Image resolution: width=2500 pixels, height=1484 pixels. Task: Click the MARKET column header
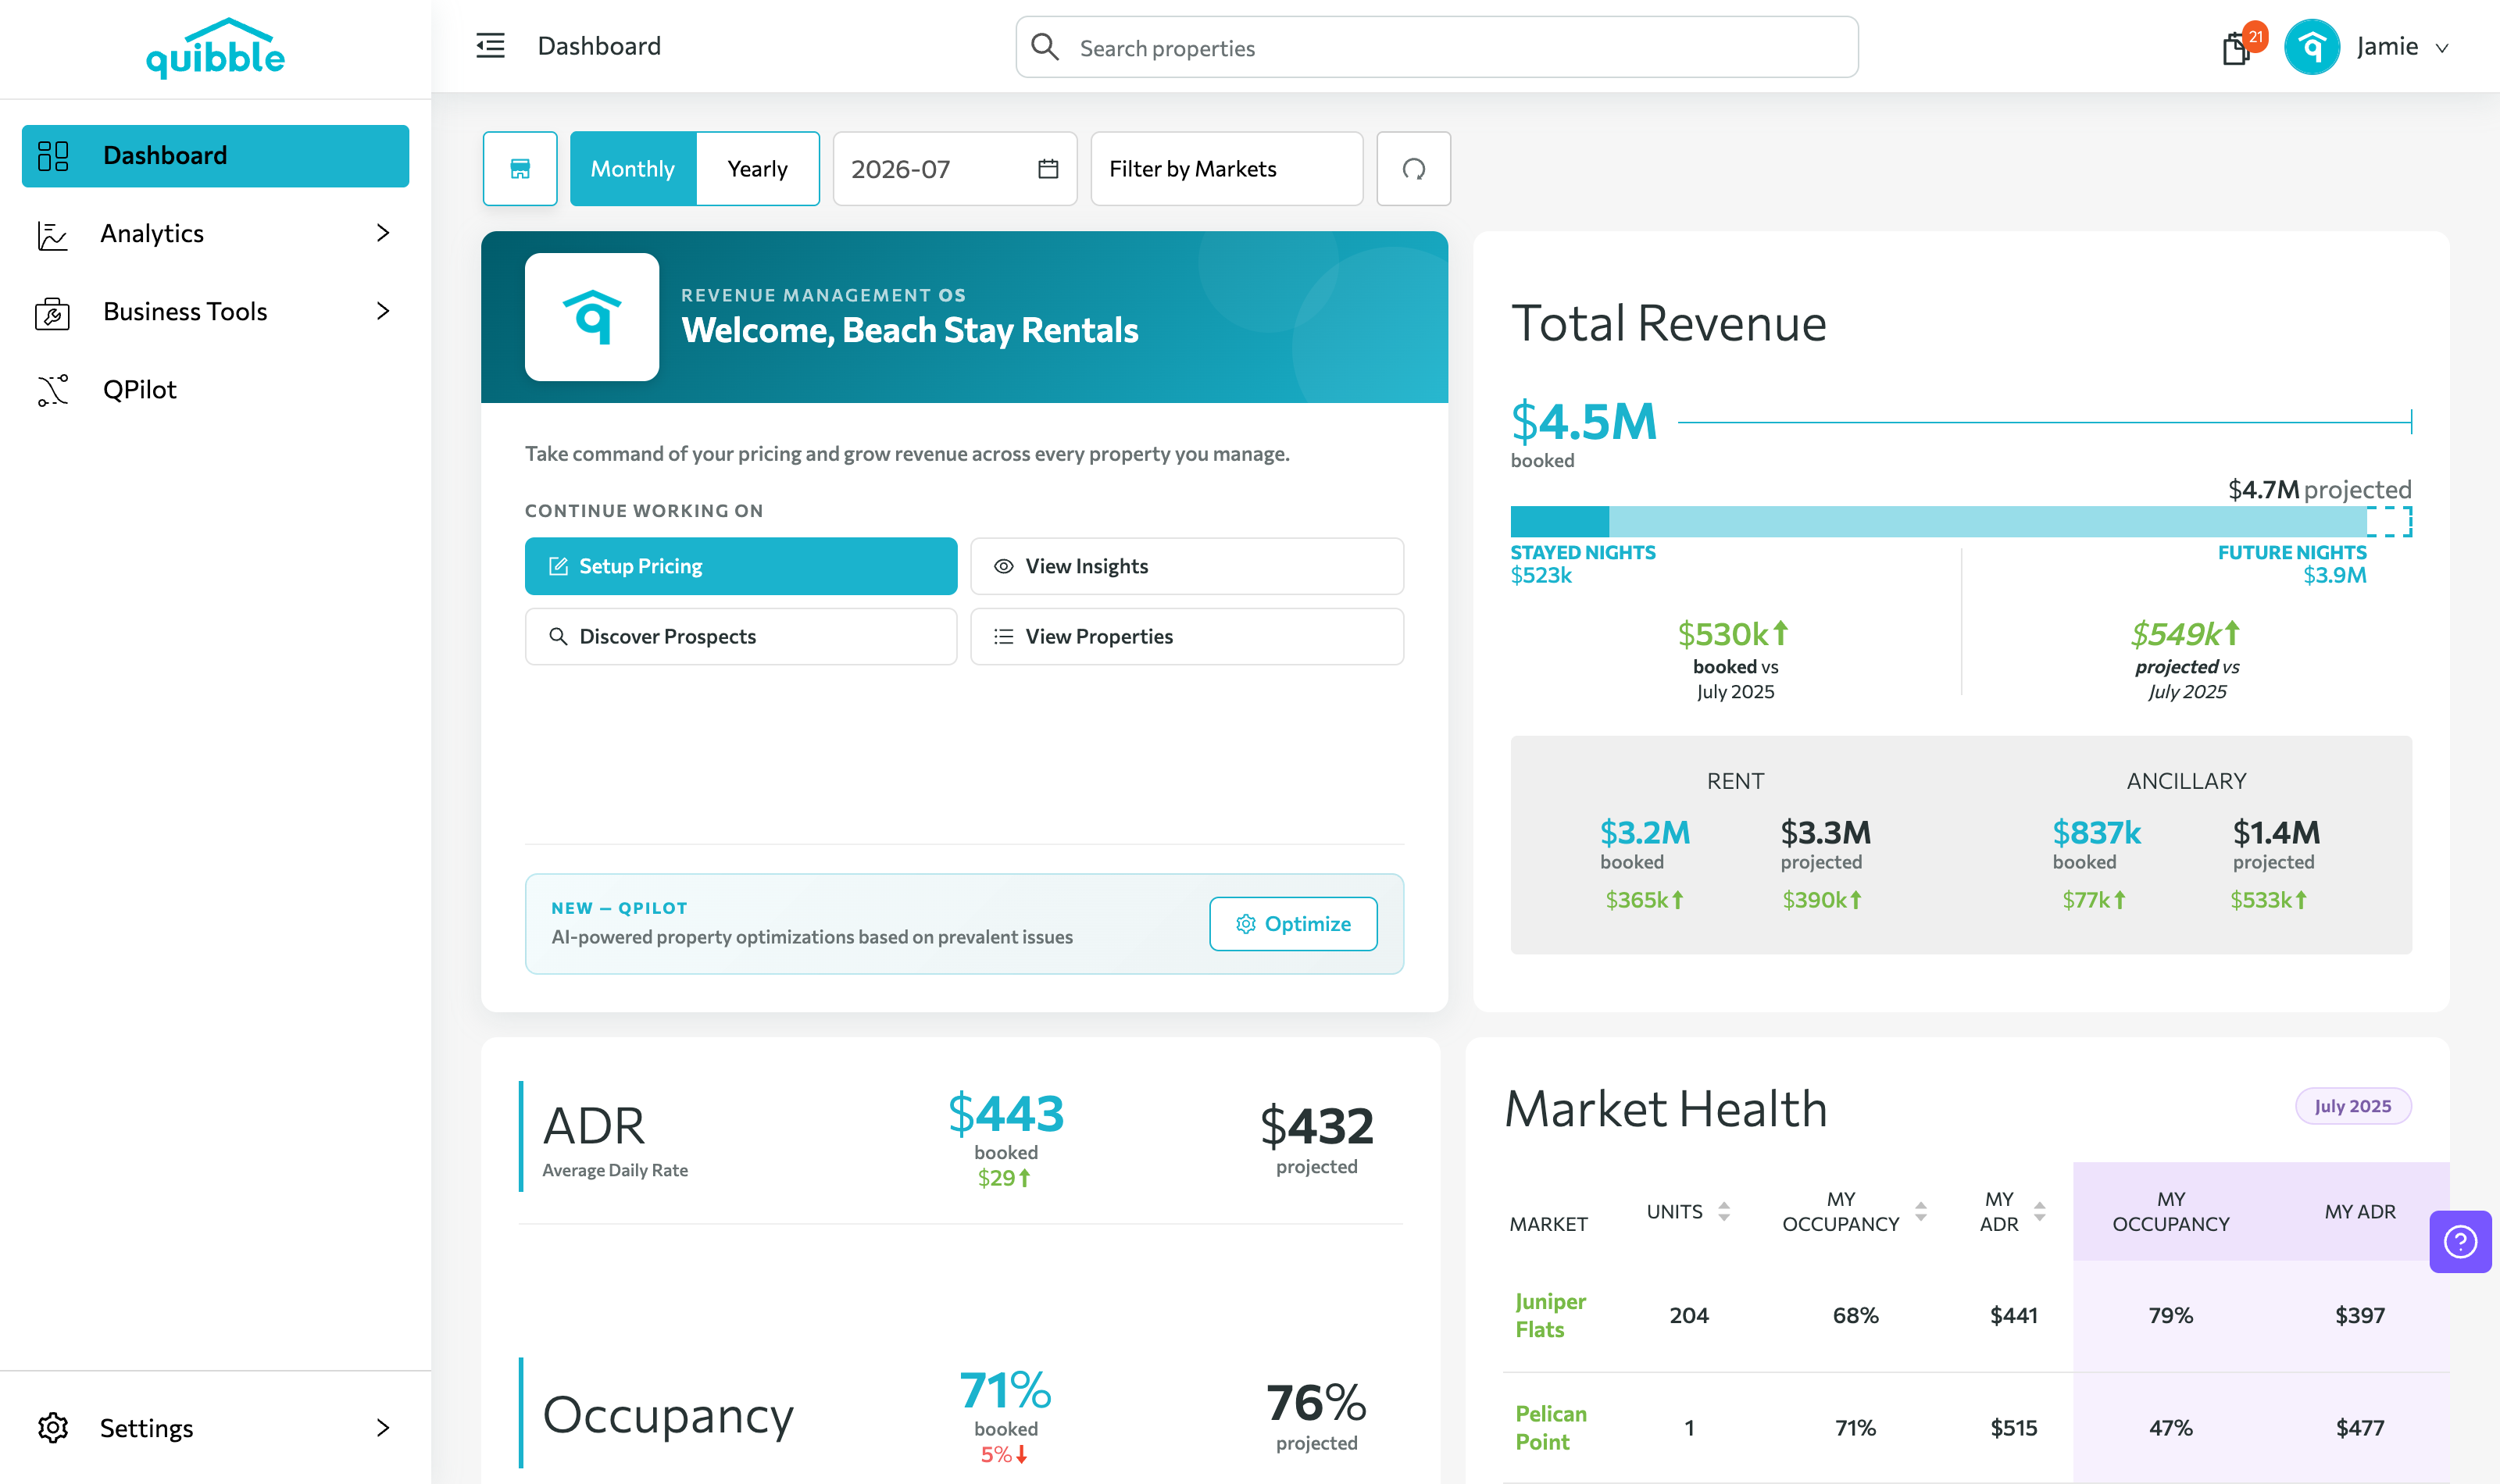pyautogui.click(x=1548, y=1224)
